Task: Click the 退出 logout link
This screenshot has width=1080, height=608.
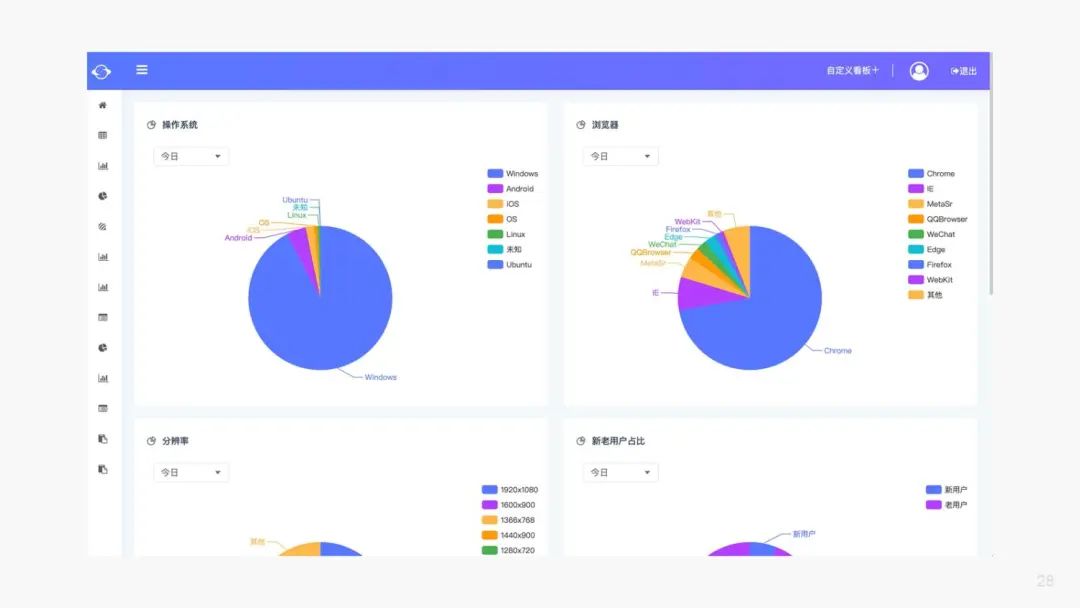Action: point(964,71)
